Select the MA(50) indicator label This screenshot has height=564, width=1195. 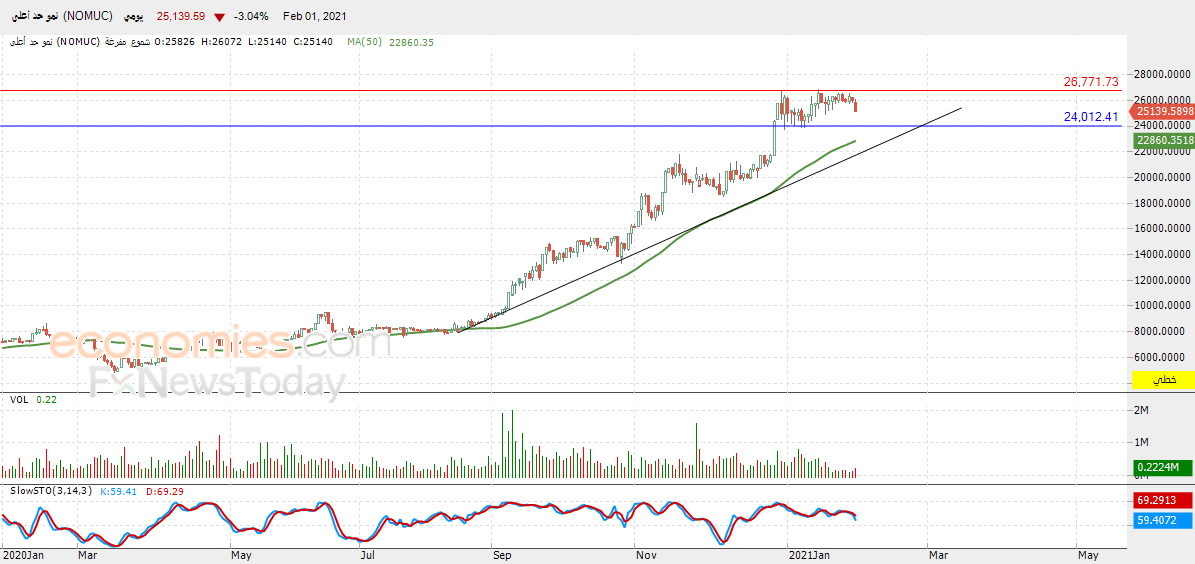click(364, 42)
